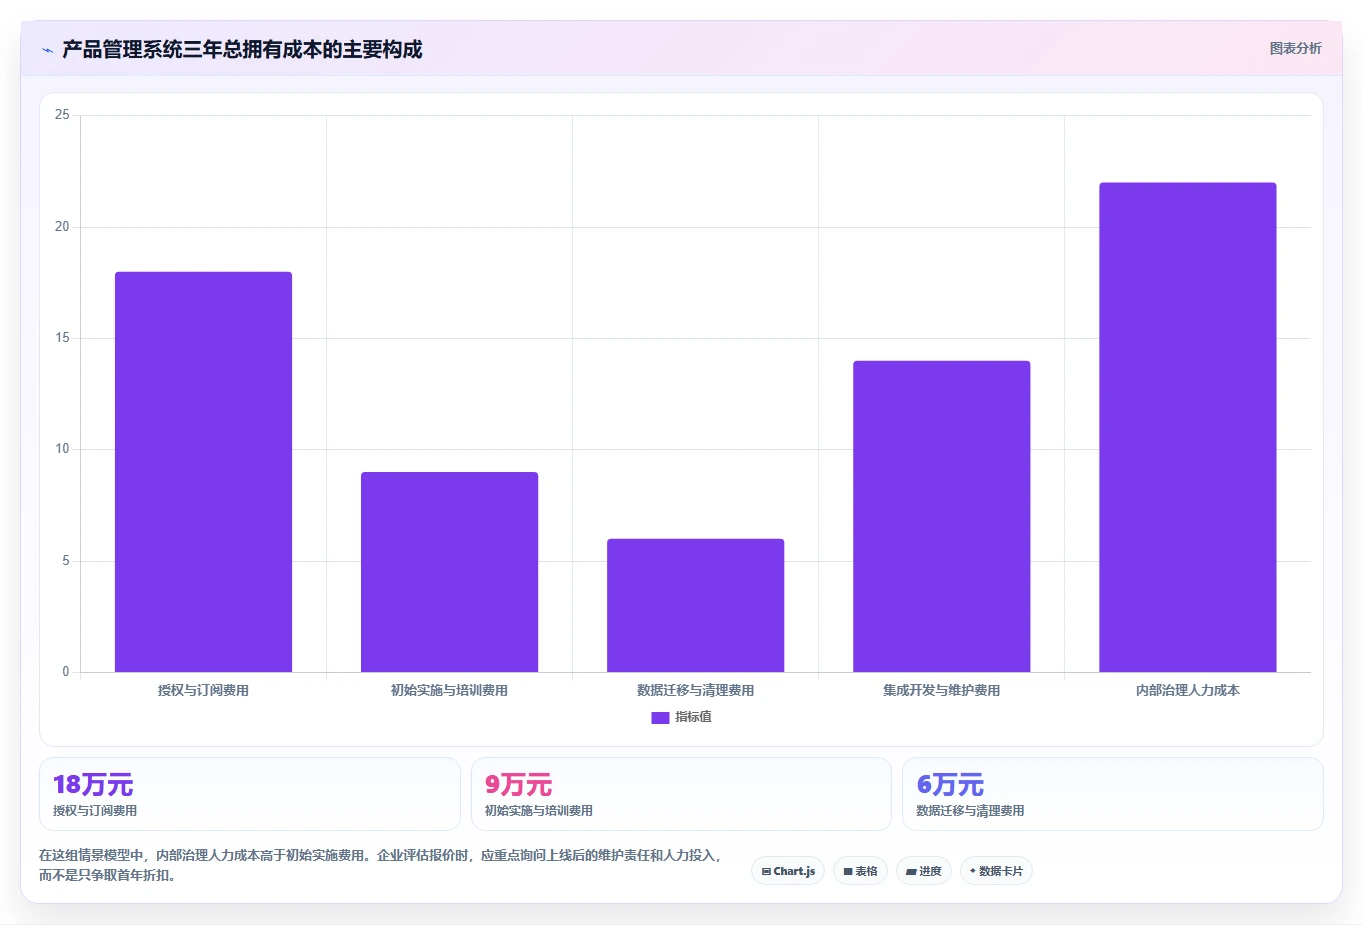Click the y-axis value 25

(x=62, y=115)
